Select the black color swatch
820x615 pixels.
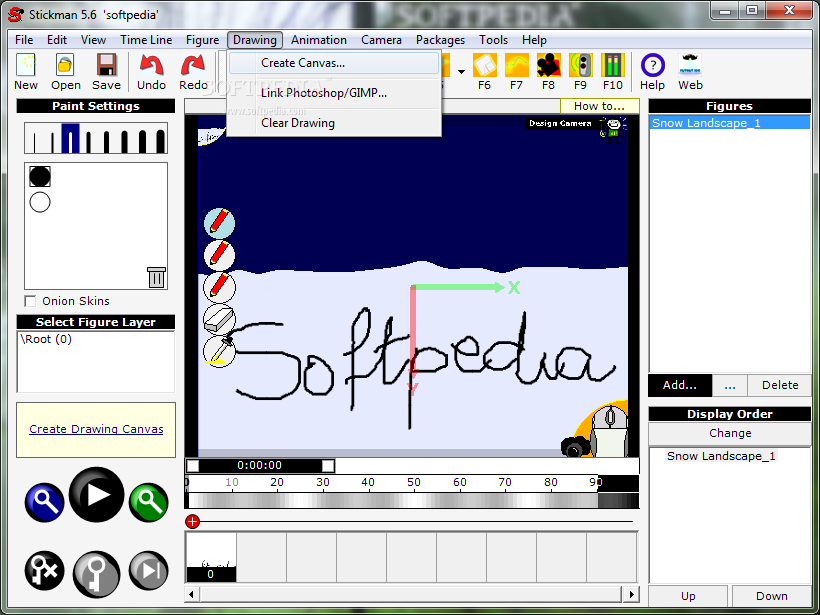pyautogui.click(x=40, y=176)
